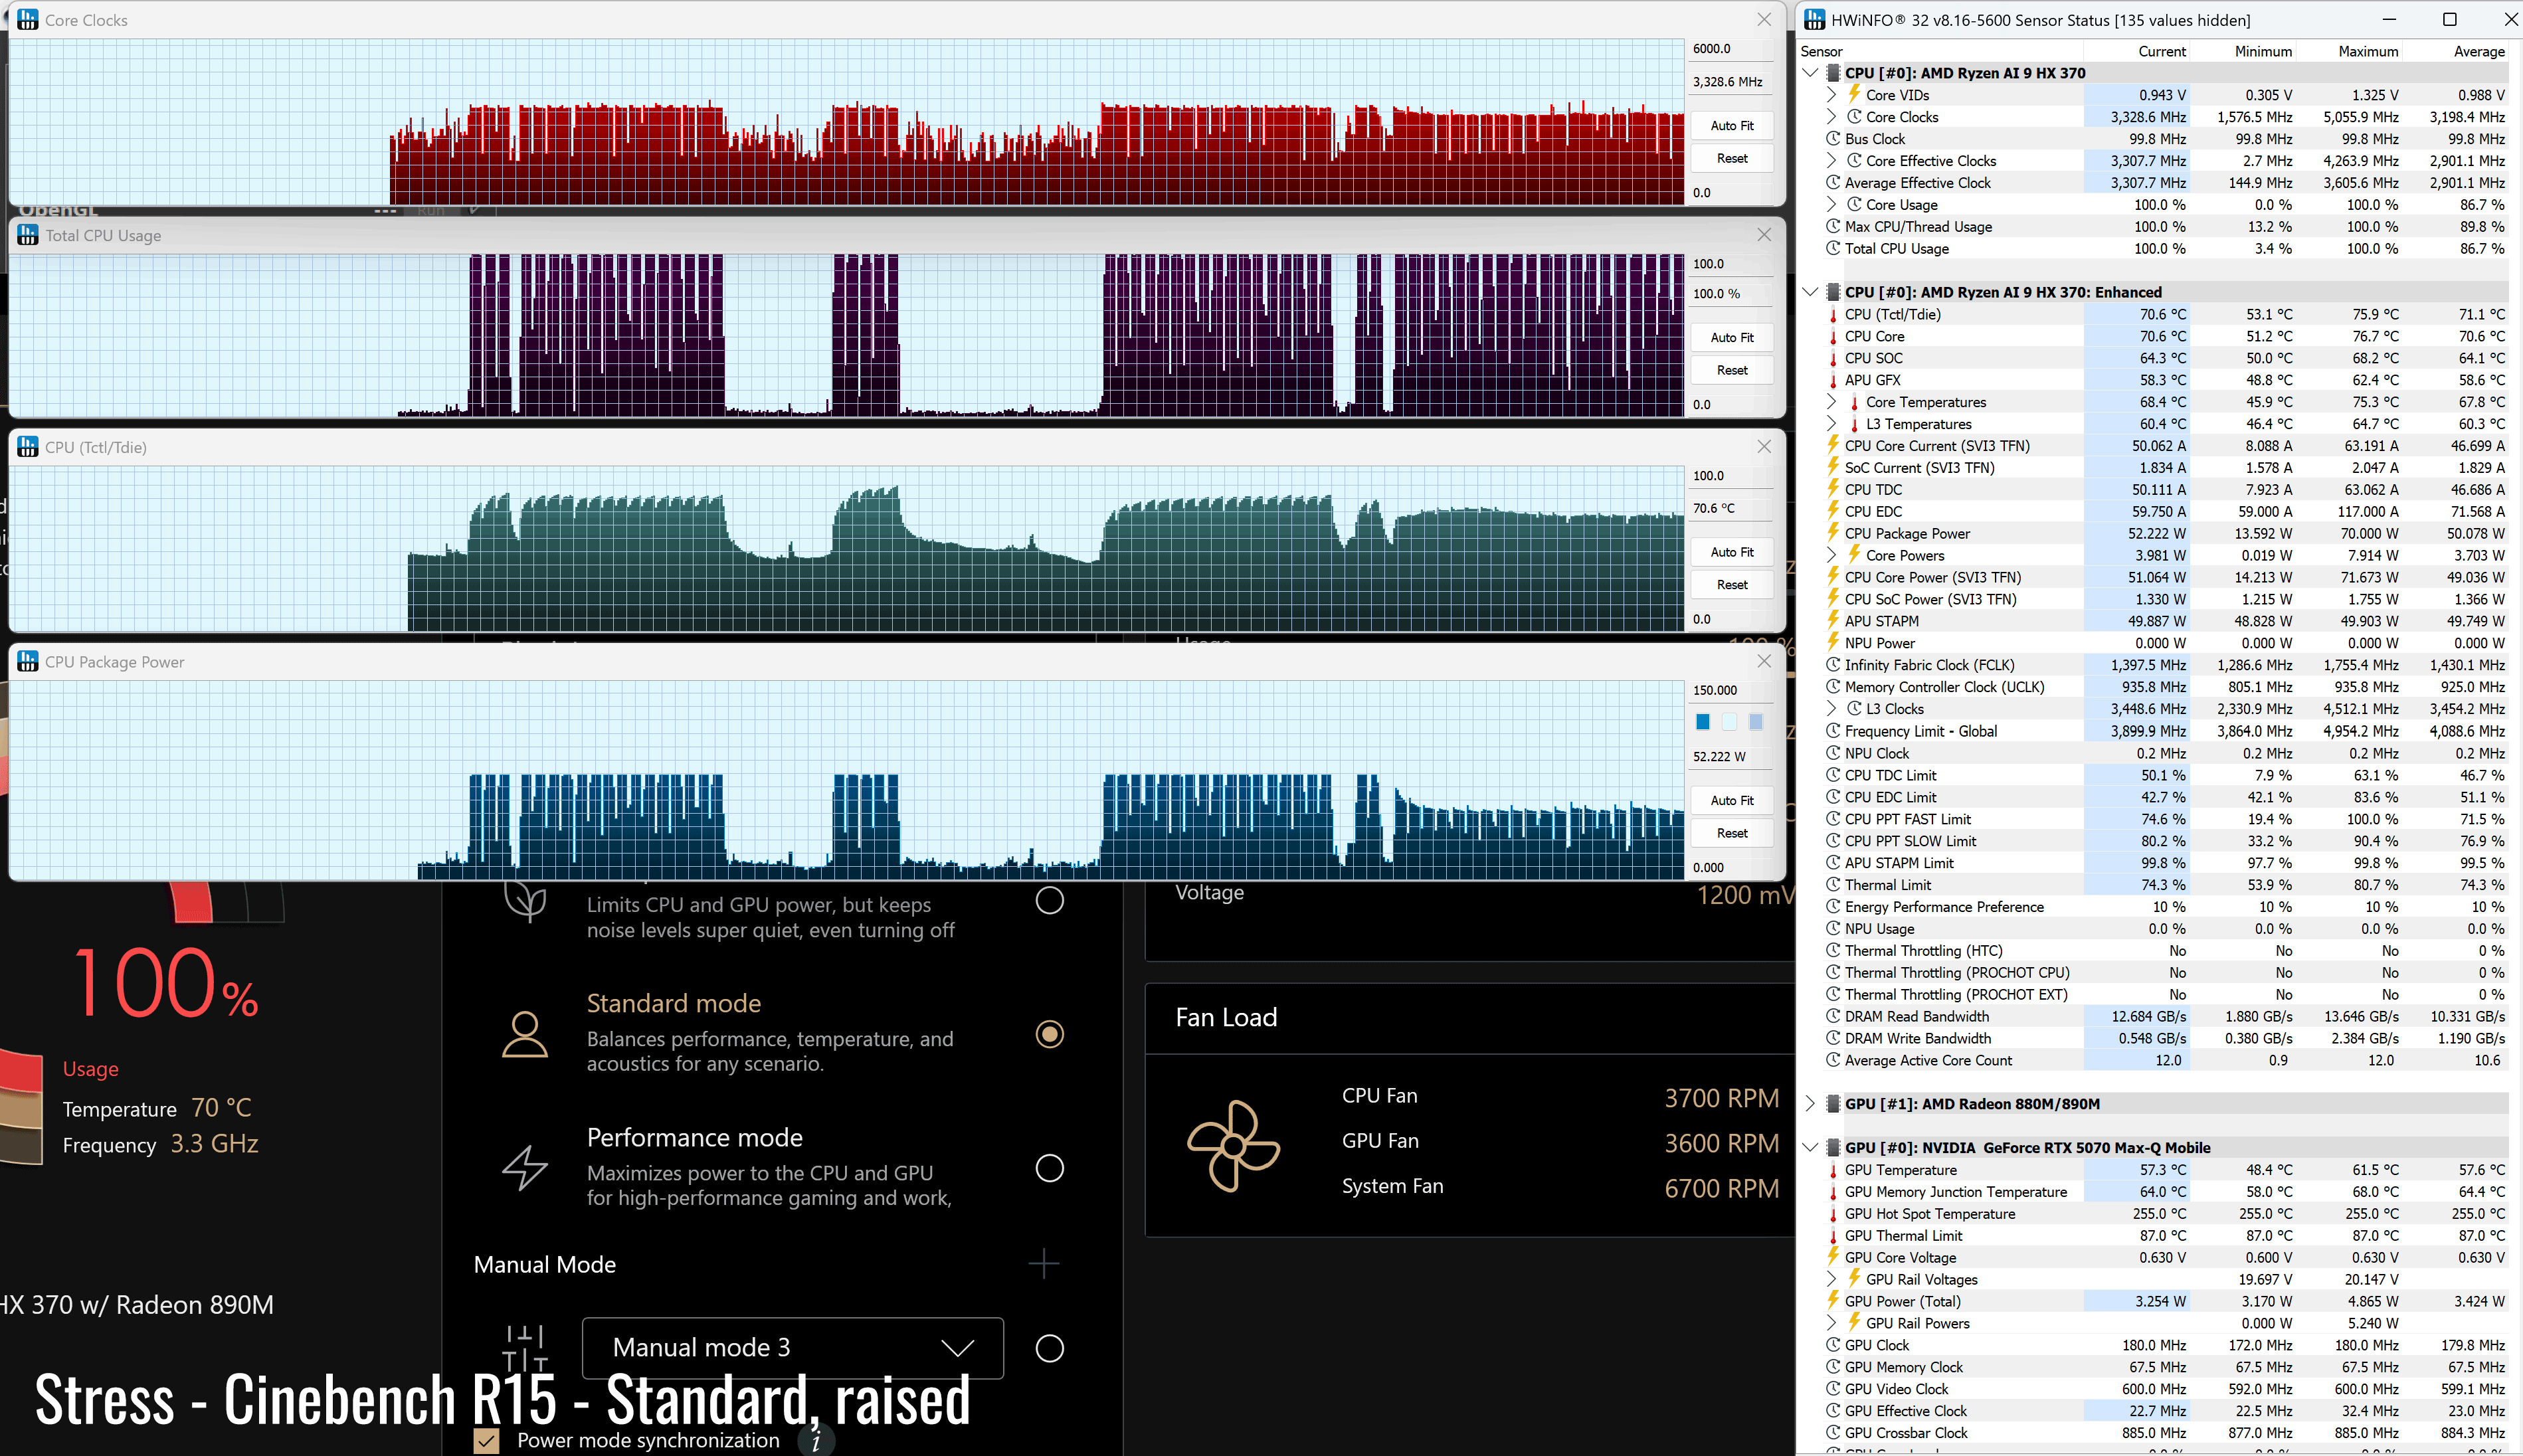Click the 0.0 minimum field in Total CPU Usage graph
2523x1456 pixels.
(x=1731, y=405)
